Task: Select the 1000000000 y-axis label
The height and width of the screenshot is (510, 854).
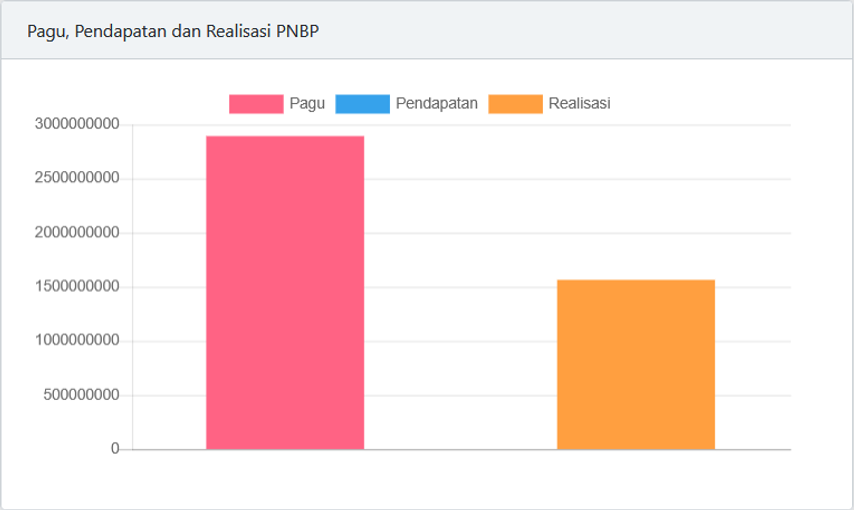Action: tap(77, 341)
